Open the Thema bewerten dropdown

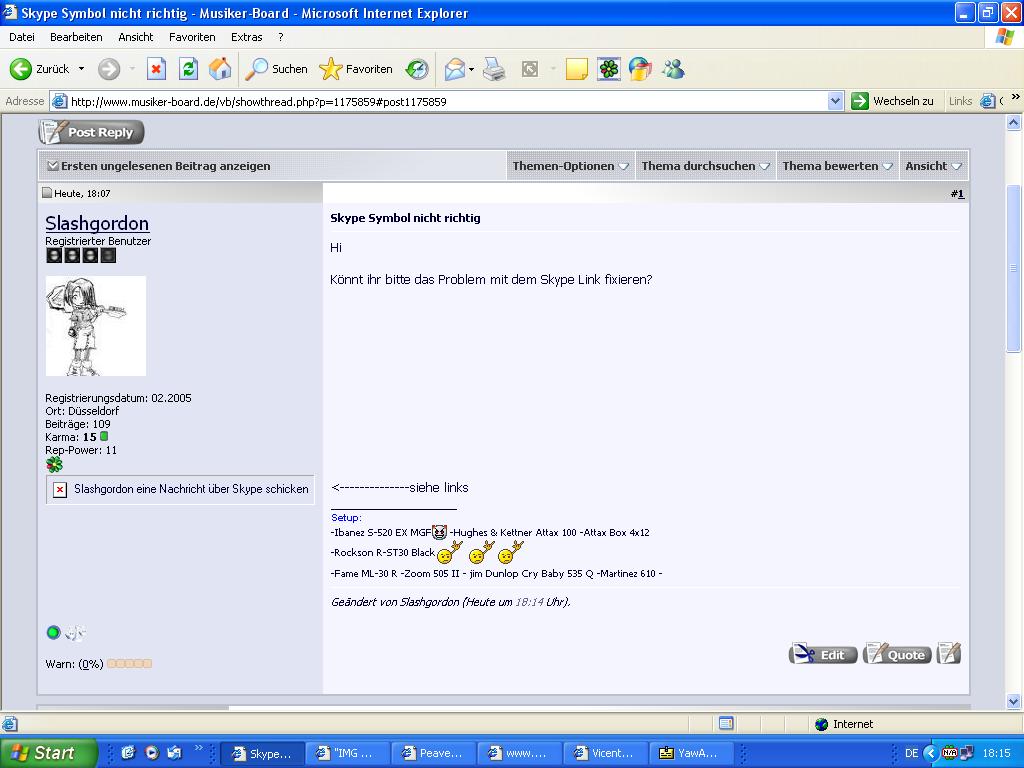(837, 166)
